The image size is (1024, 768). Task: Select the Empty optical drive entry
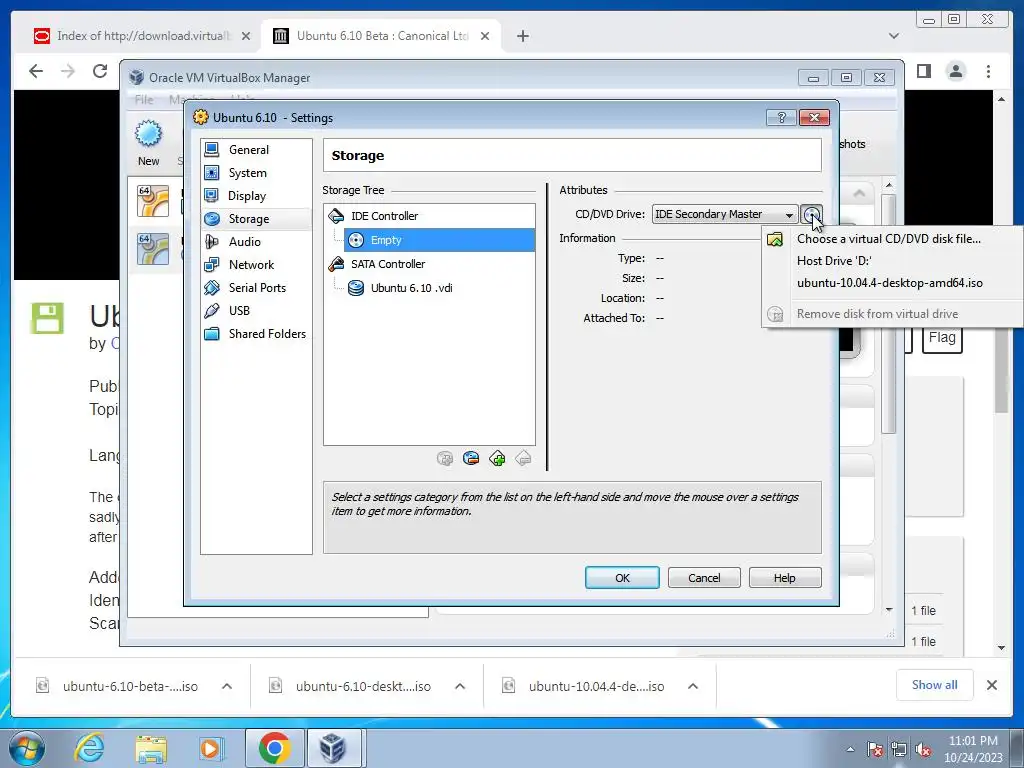(x=440, y=240)
